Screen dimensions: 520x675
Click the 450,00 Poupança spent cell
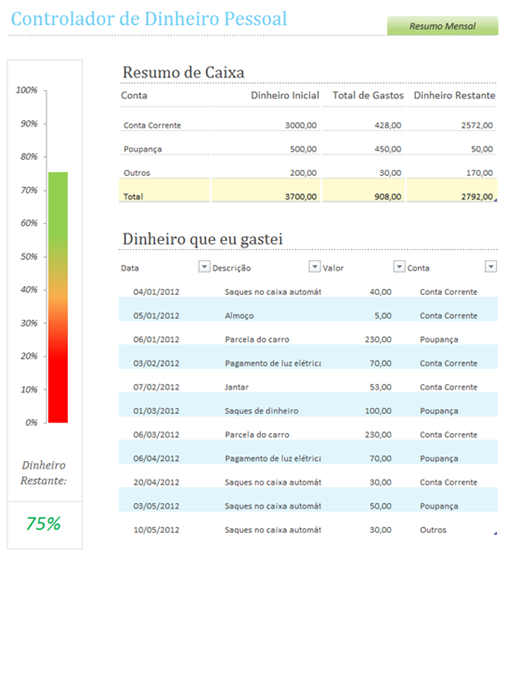pyautogui.click(x=388, y=149)
